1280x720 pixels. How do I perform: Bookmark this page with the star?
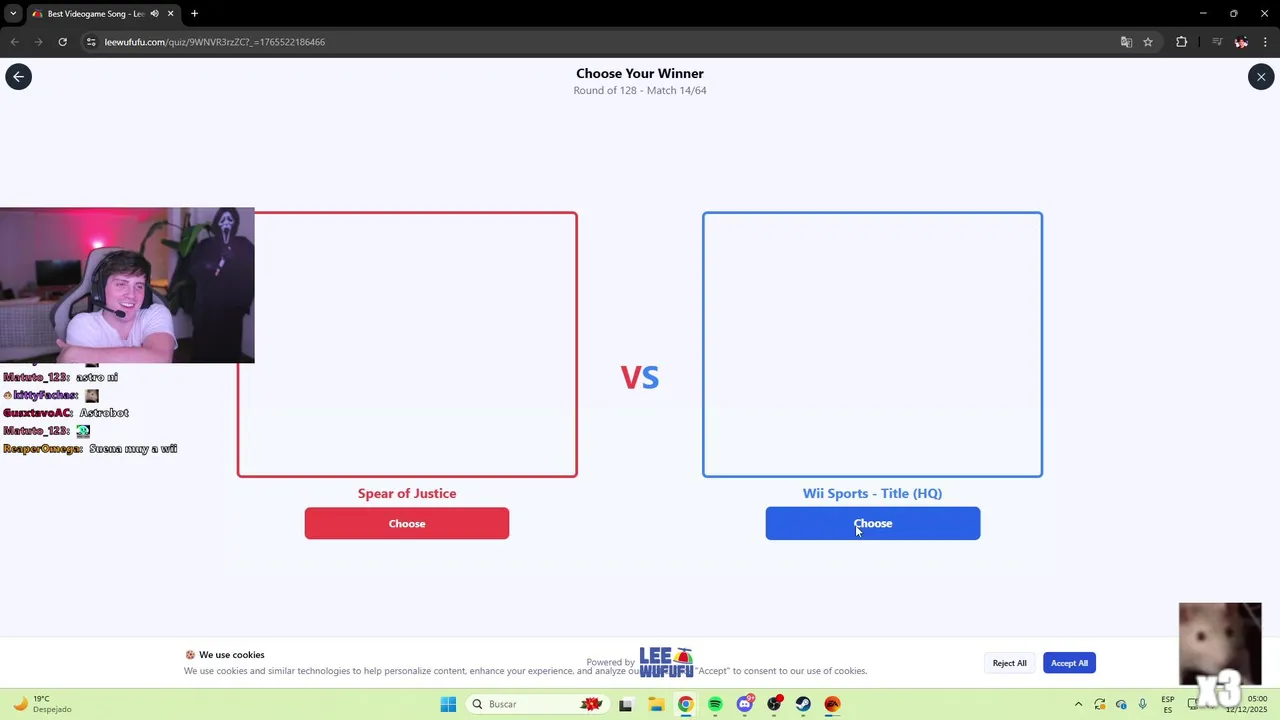[x=1148, y=42]
